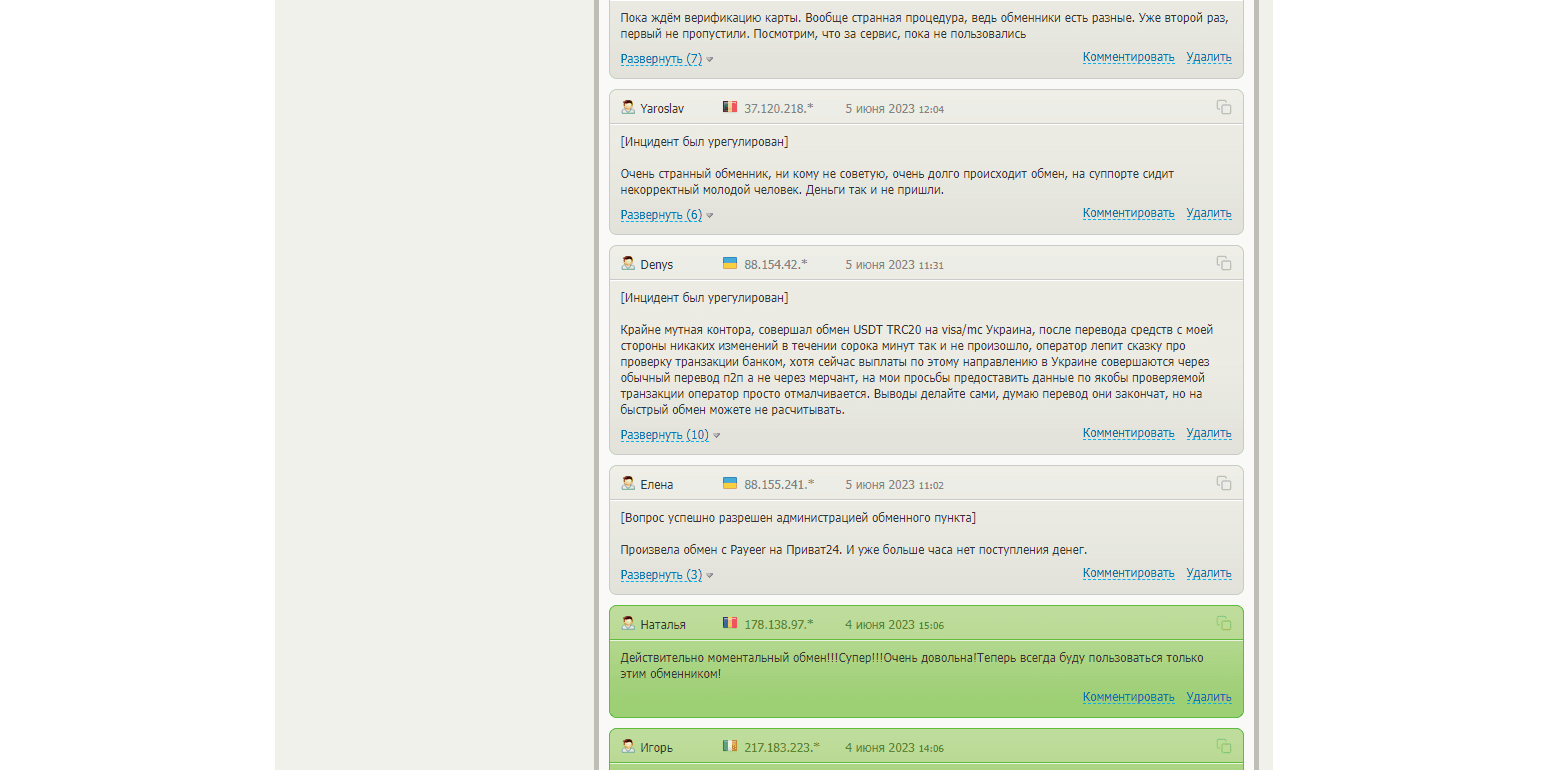The height and width of the screenshot is (770, 1545).
Task: Delete Наталья's green review with Удалить
Action: click(x=1208, y=697)
